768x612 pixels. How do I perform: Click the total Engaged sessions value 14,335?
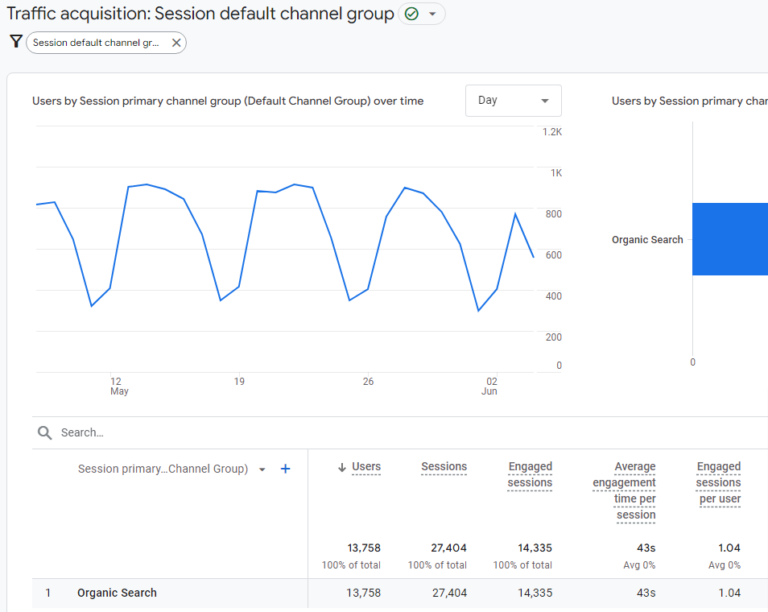535,548
